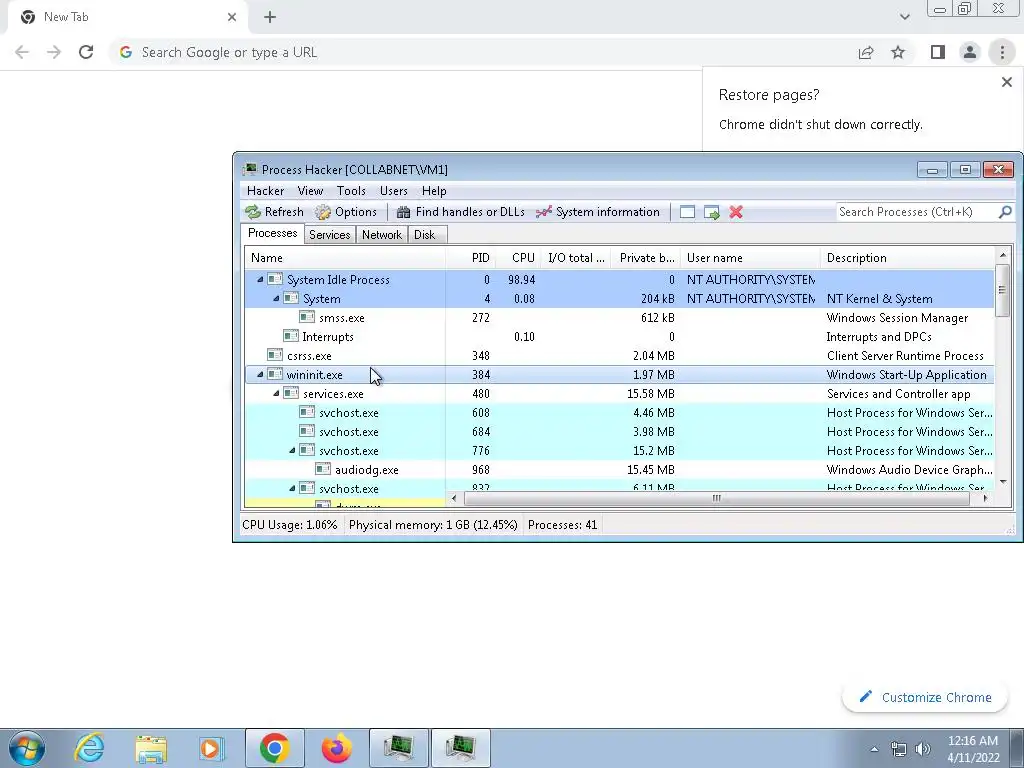This screenshot has height=768, width=1024.
Task: Collapse the services.exe tree node
Action: pos(276,394)
